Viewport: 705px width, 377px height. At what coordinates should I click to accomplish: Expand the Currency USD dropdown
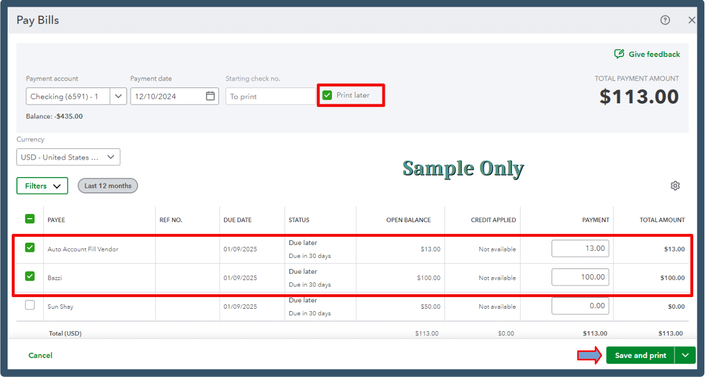tap(68, 157)
